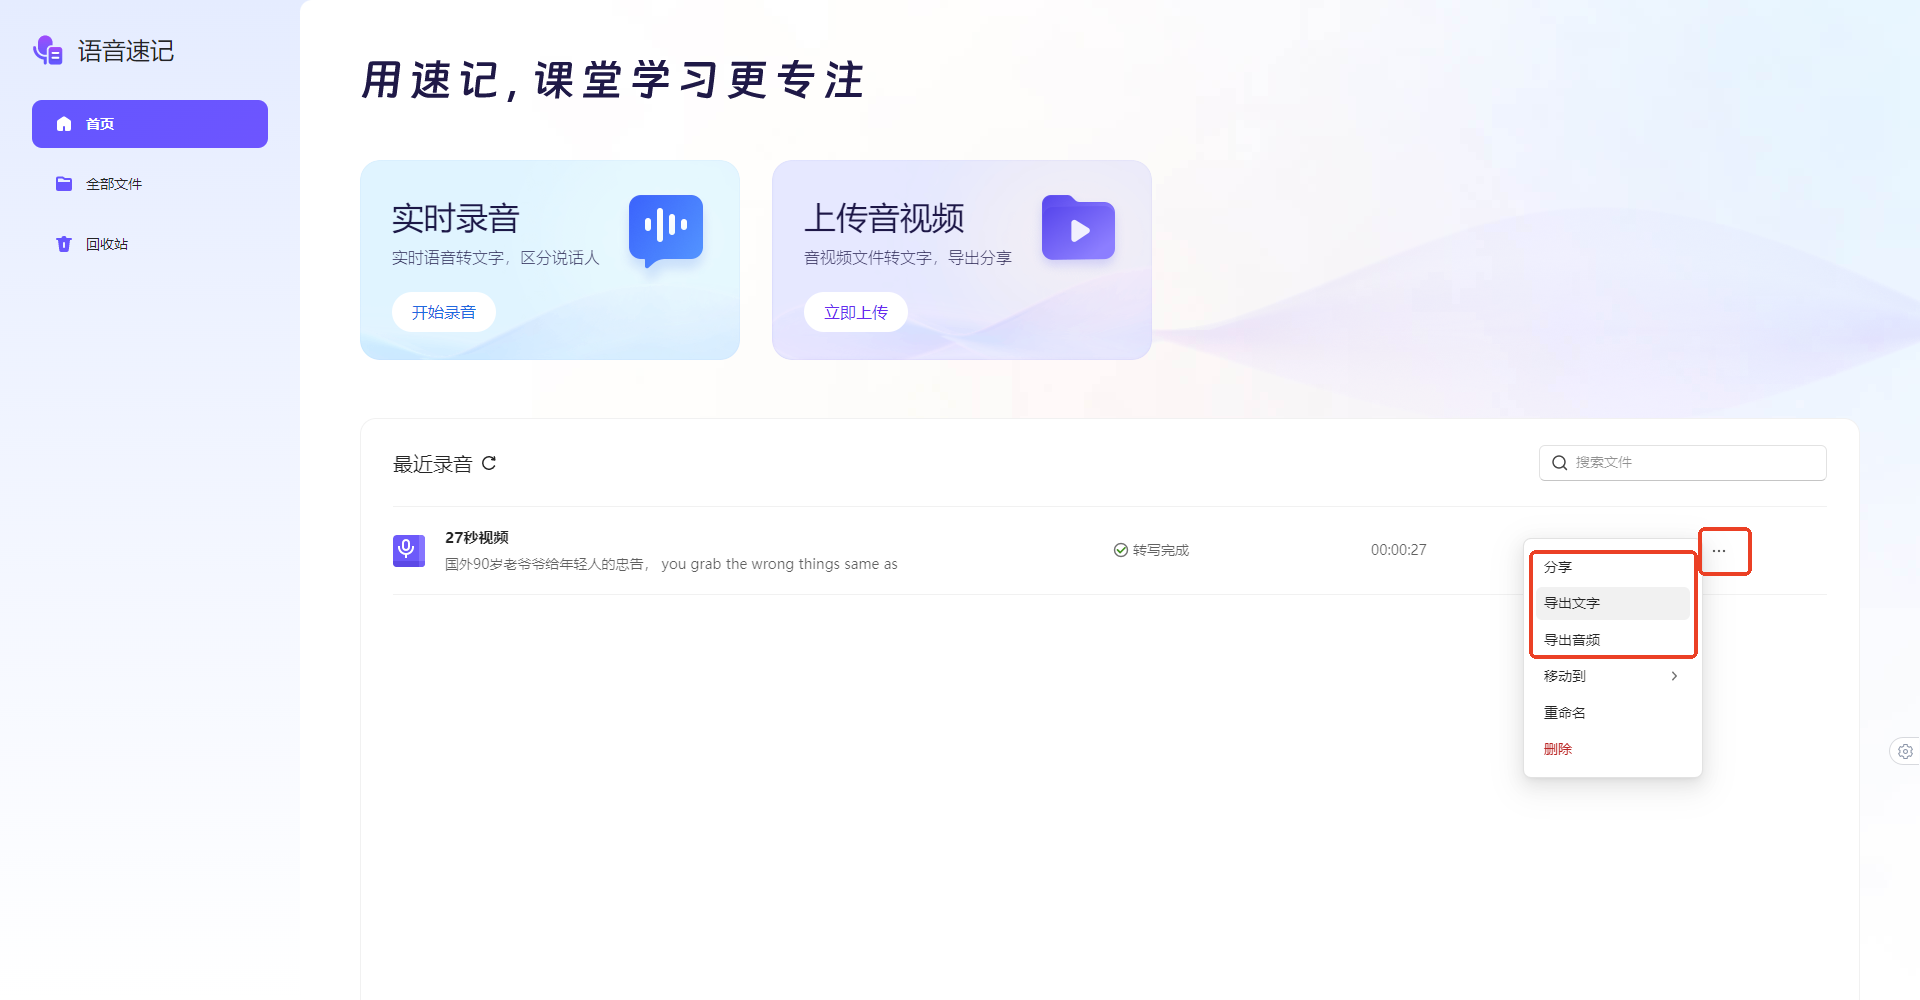Choose 重命名 from the context menu
The width and height of the screenshot is (1920, 1000).
(1612, 713)
